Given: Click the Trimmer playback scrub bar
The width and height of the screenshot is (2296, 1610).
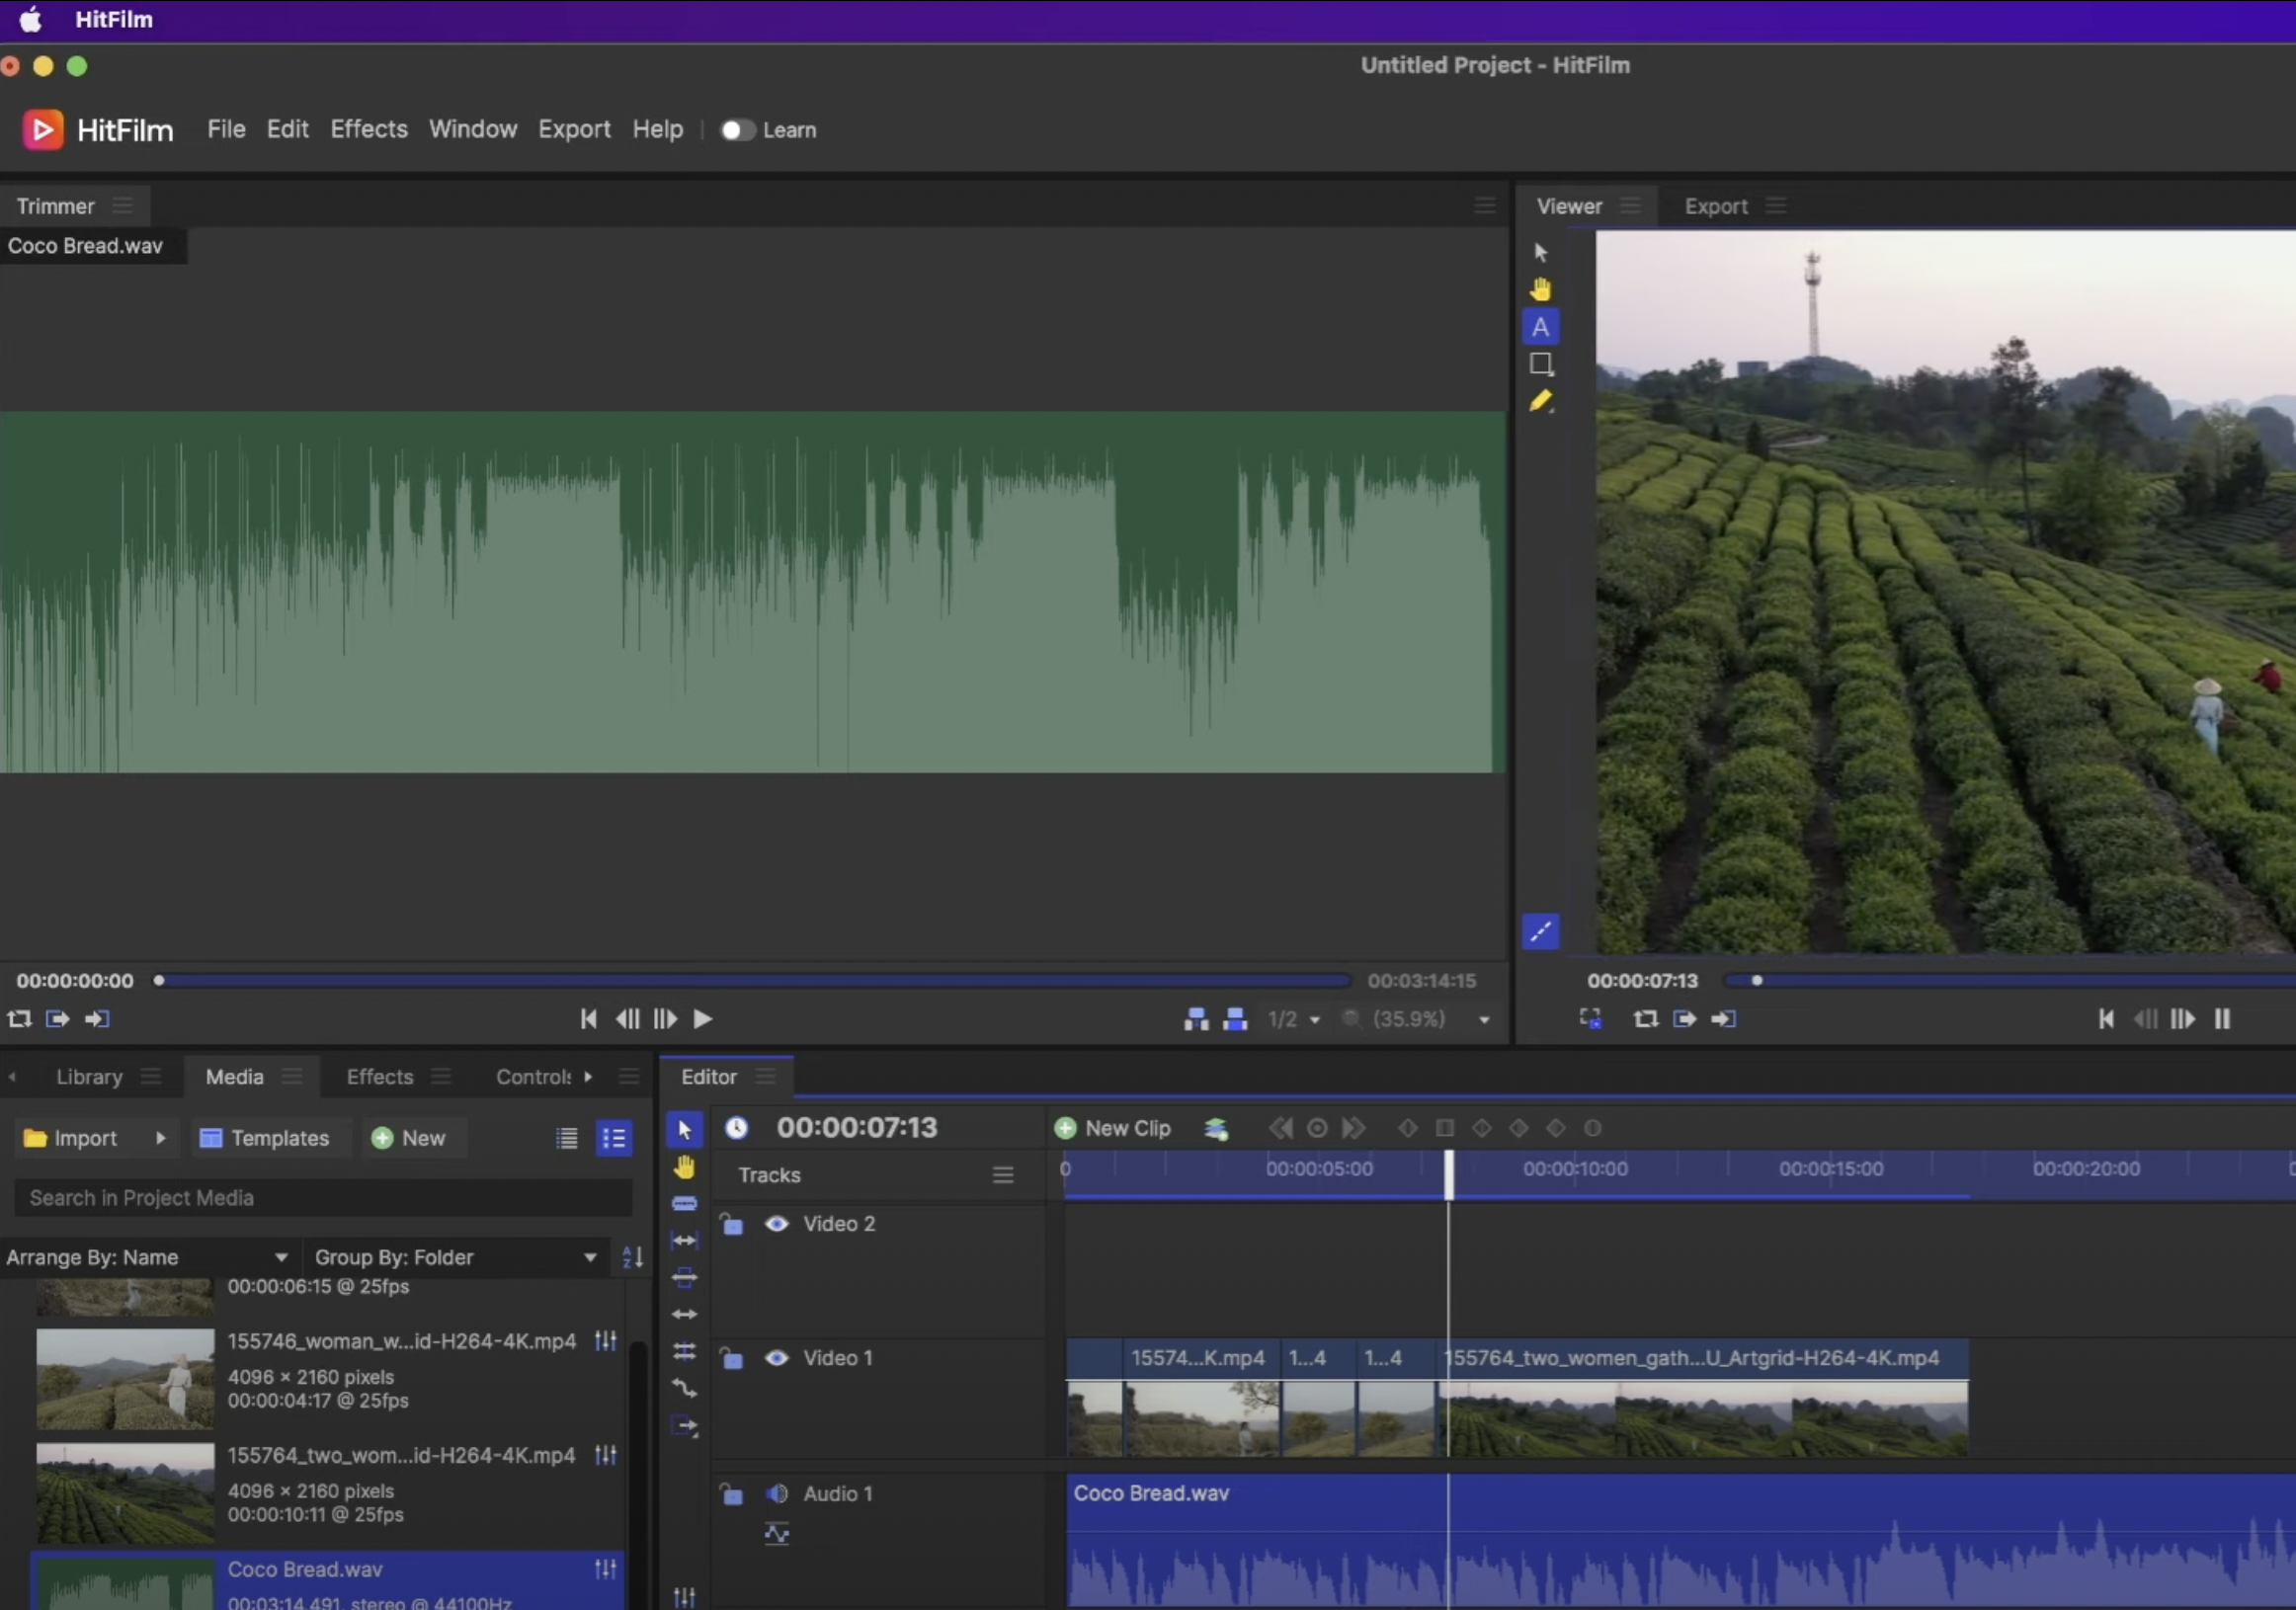Looking at the screenshot, I should pos(750,981).
